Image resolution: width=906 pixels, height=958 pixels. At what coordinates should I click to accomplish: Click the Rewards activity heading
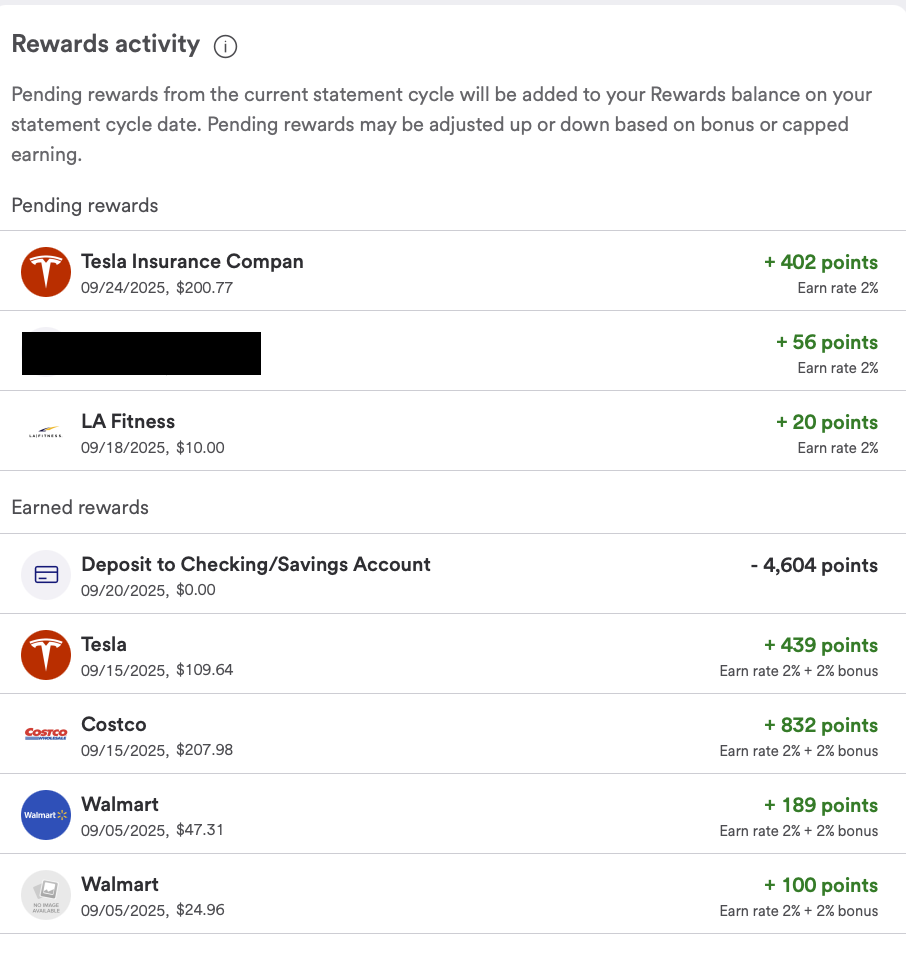[x=105, y=45]
